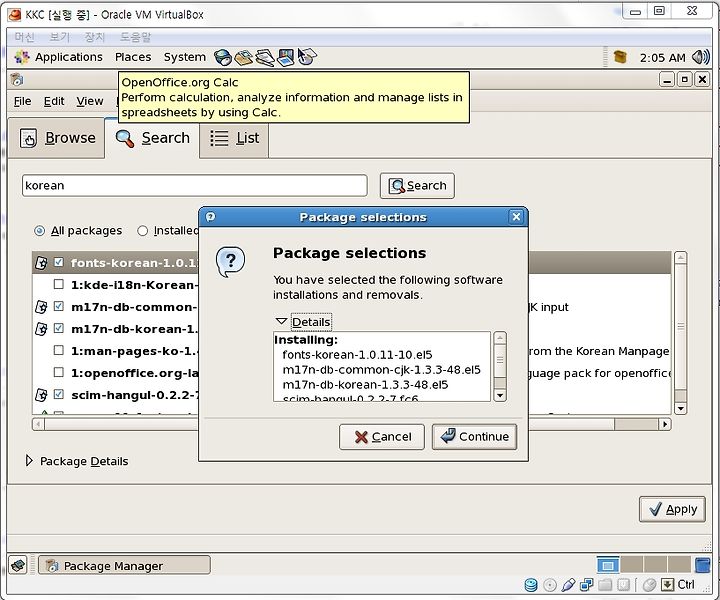
Task: Open the 머신 VirtualBox menu
Action: [24, 37]
